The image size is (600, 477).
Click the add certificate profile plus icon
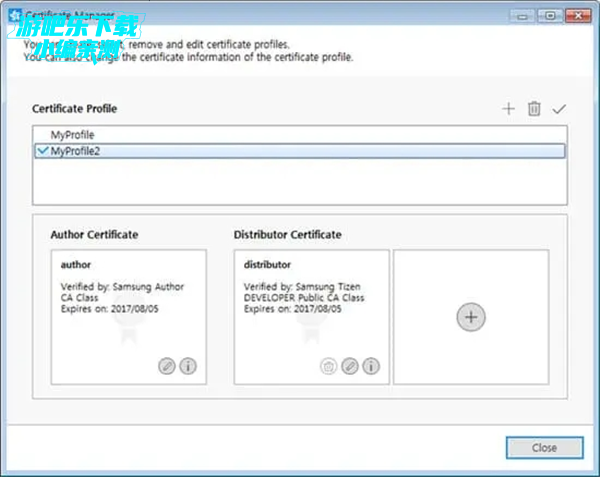[x=509, y=109]
